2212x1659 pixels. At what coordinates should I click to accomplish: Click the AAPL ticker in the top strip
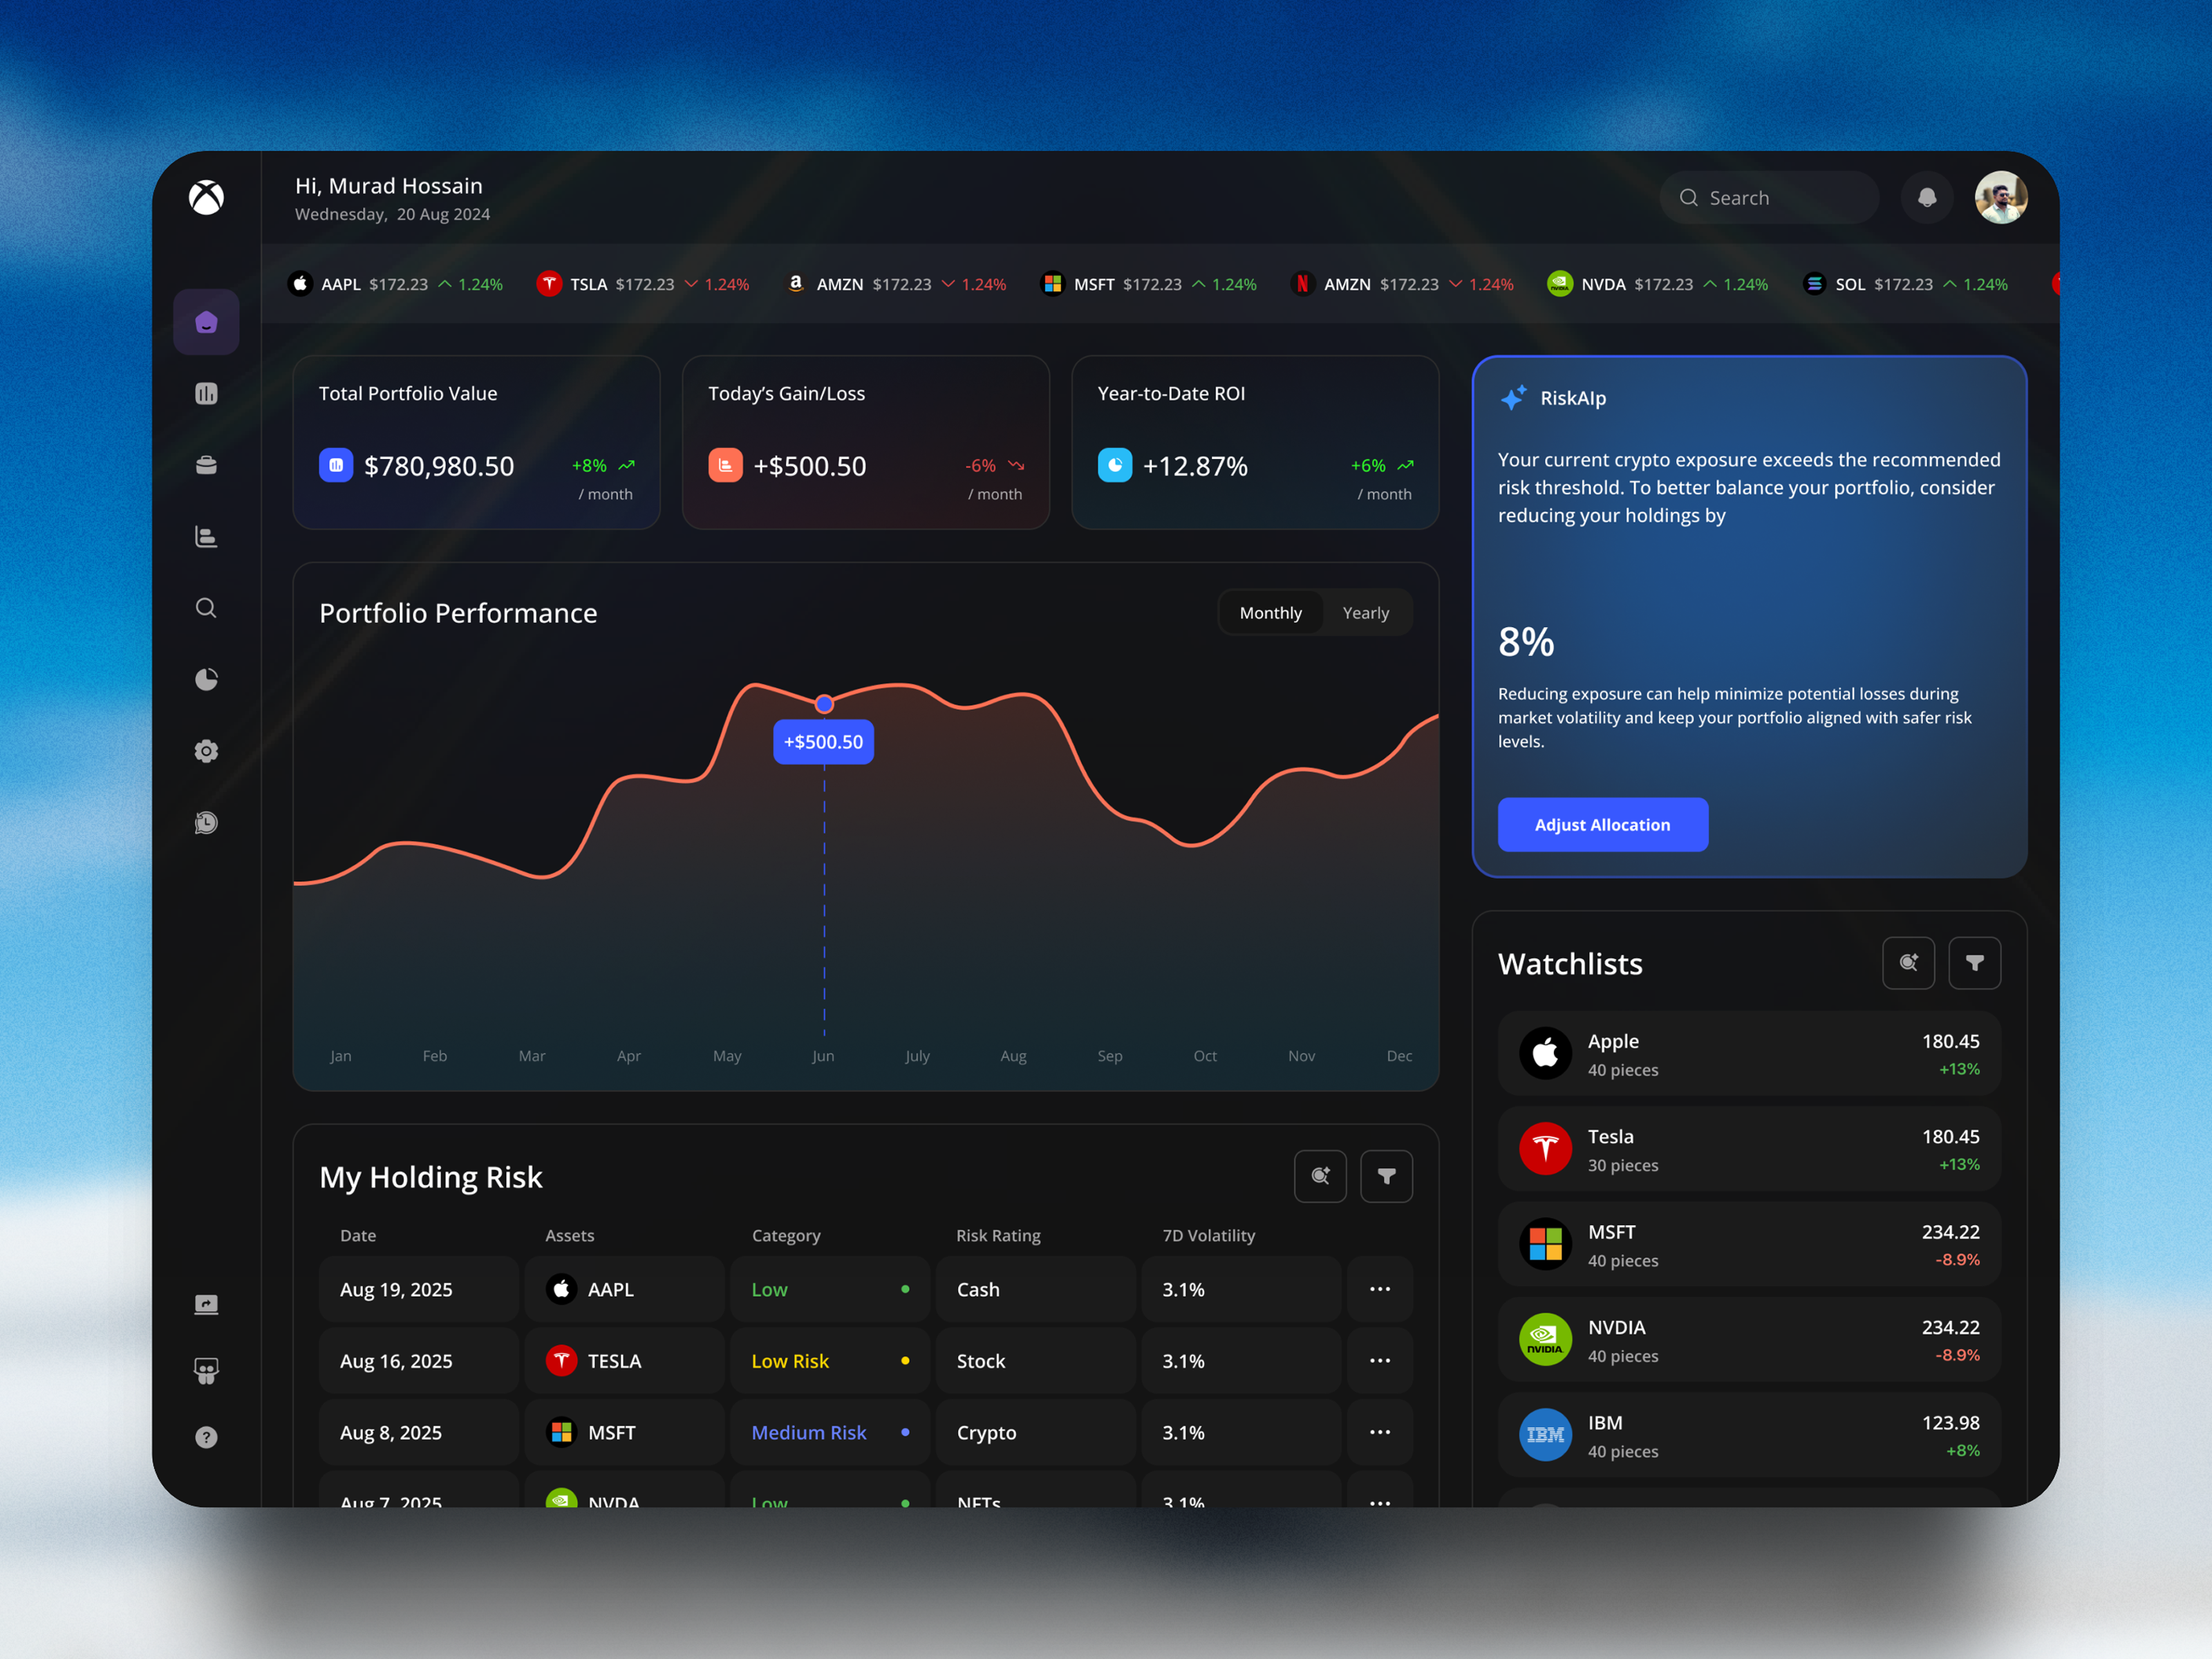(342, 284)
